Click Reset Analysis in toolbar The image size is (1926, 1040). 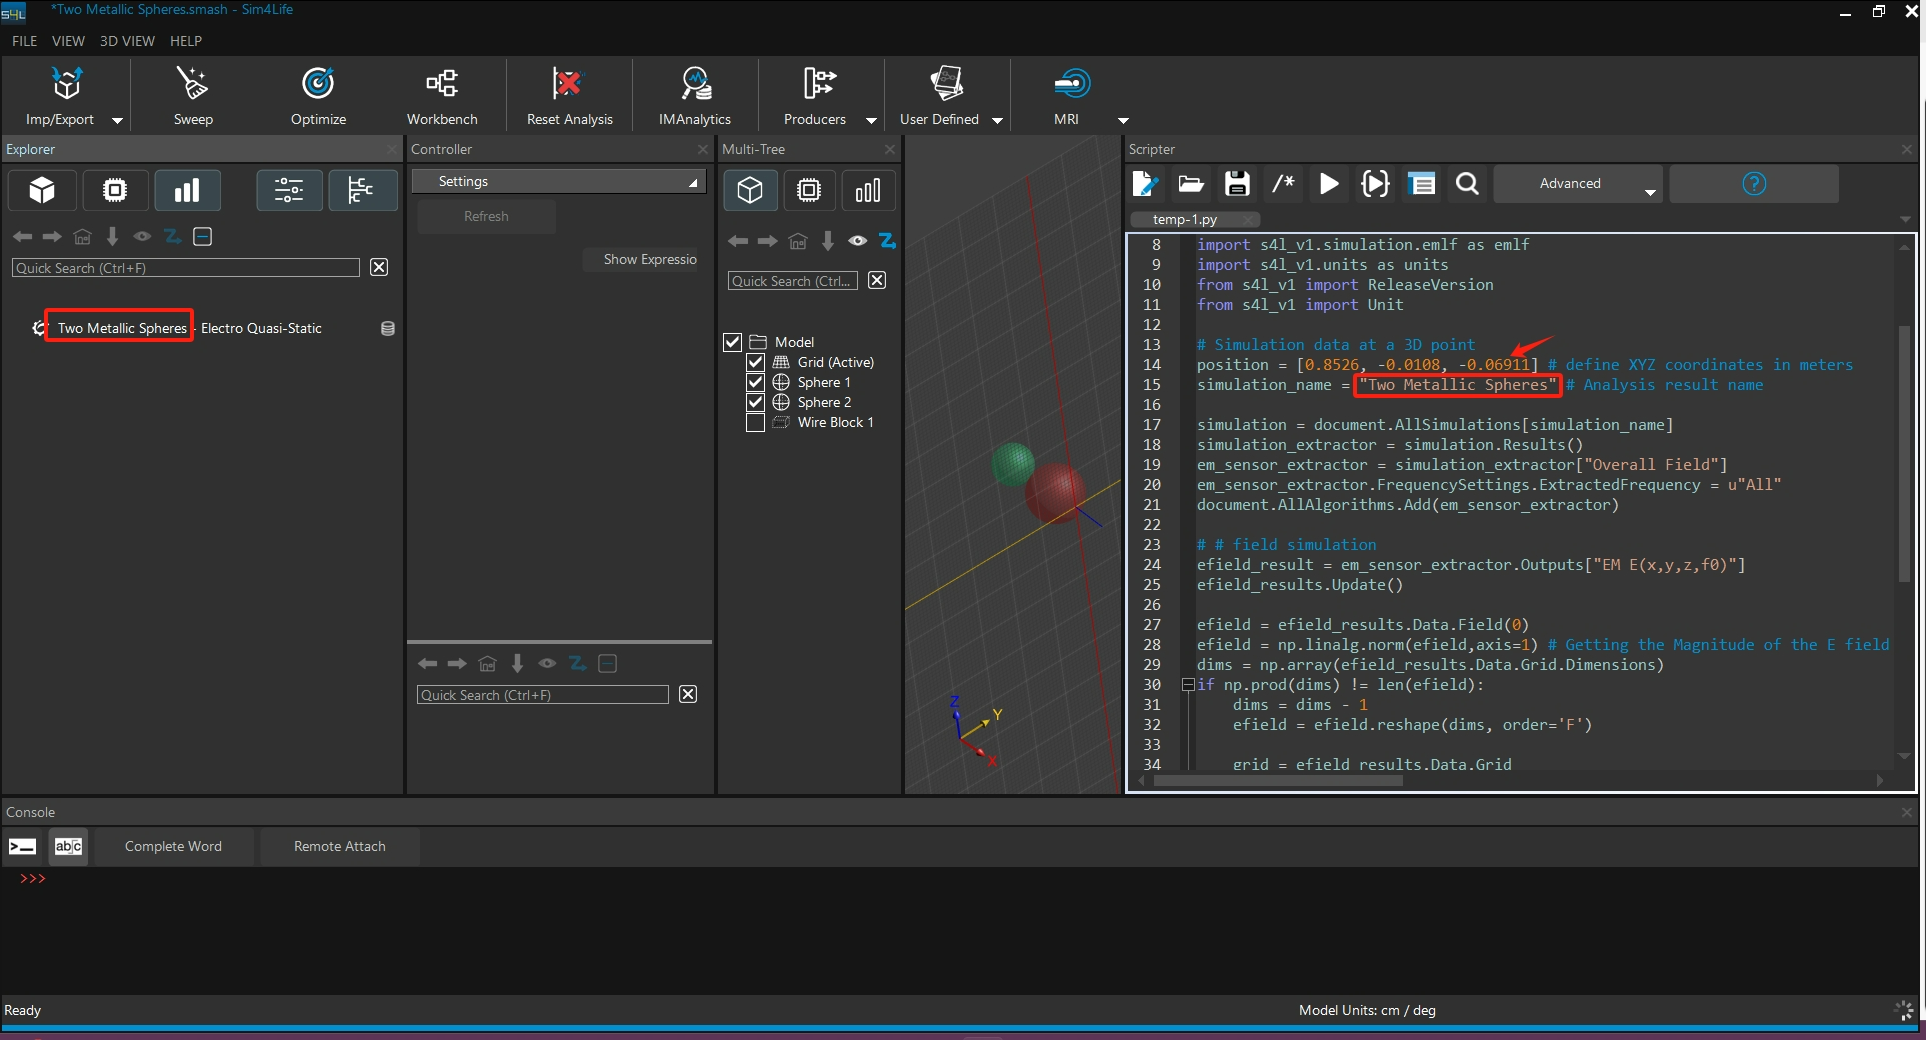568,84
